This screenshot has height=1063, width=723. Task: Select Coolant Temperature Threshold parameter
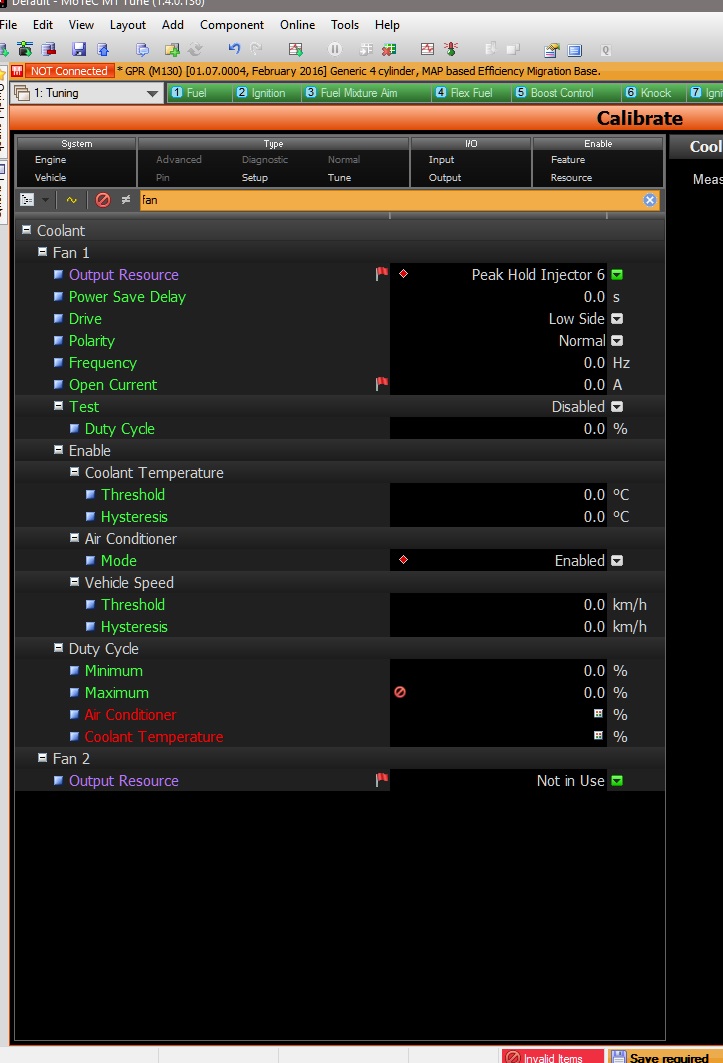[x=133, y=494]
